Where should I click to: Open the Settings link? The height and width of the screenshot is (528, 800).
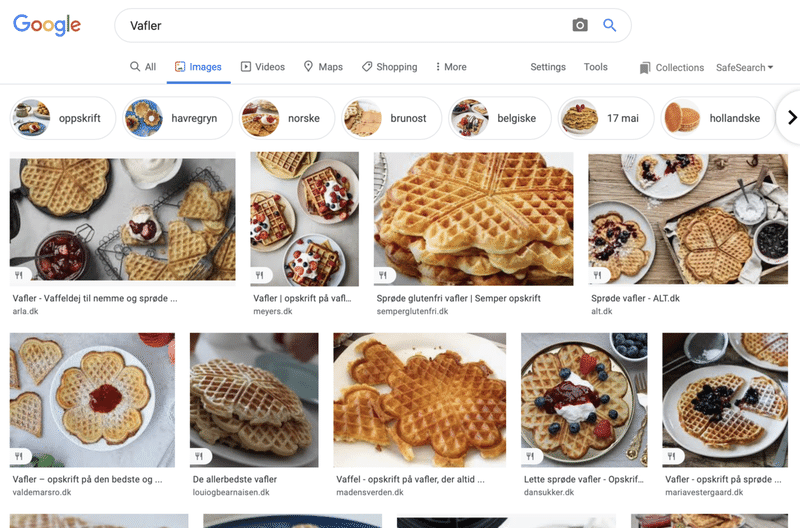pos(548,67)
